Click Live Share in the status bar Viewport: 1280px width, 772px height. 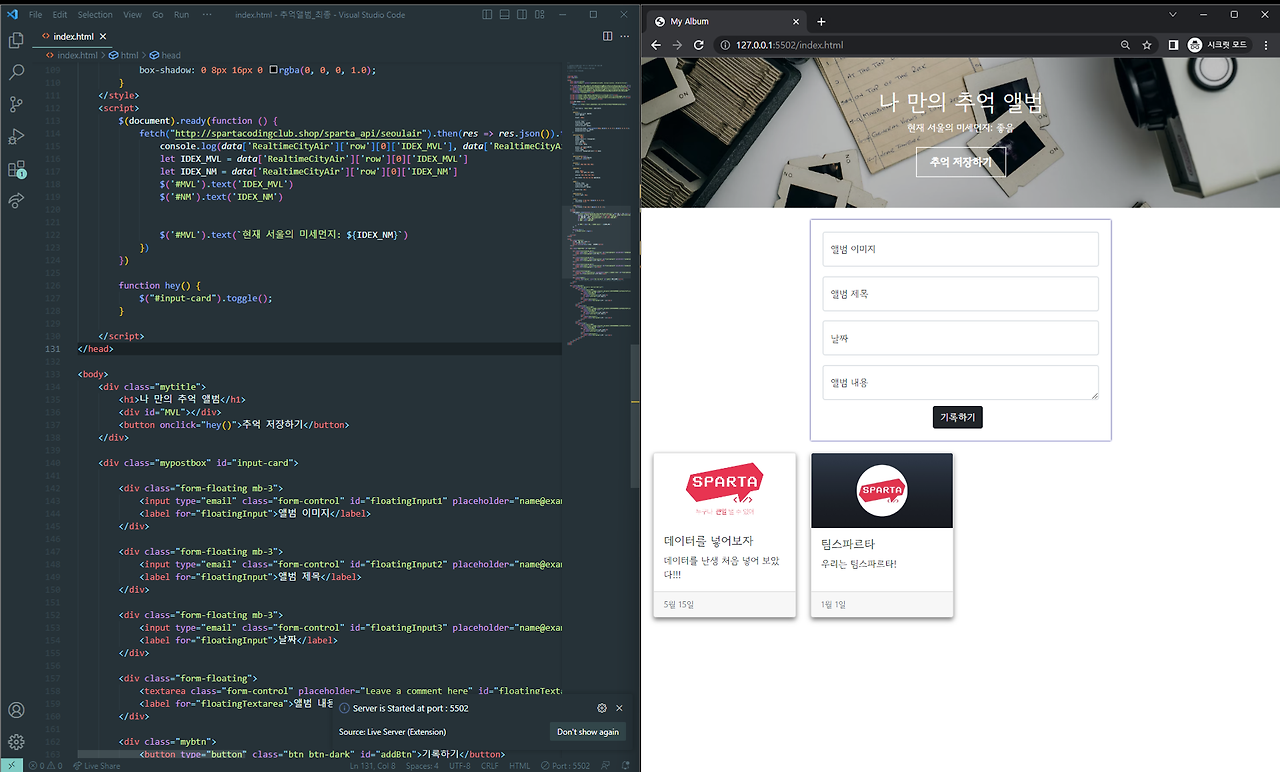(x=97, y=766)
